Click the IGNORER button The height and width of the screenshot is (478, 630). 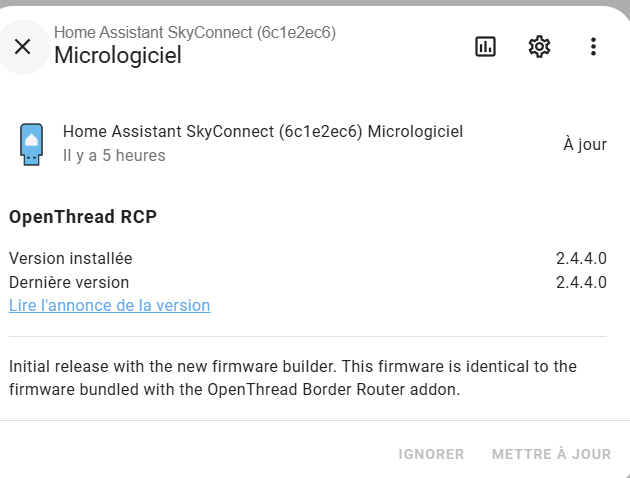pyautogui.click(x=431, y=454)
